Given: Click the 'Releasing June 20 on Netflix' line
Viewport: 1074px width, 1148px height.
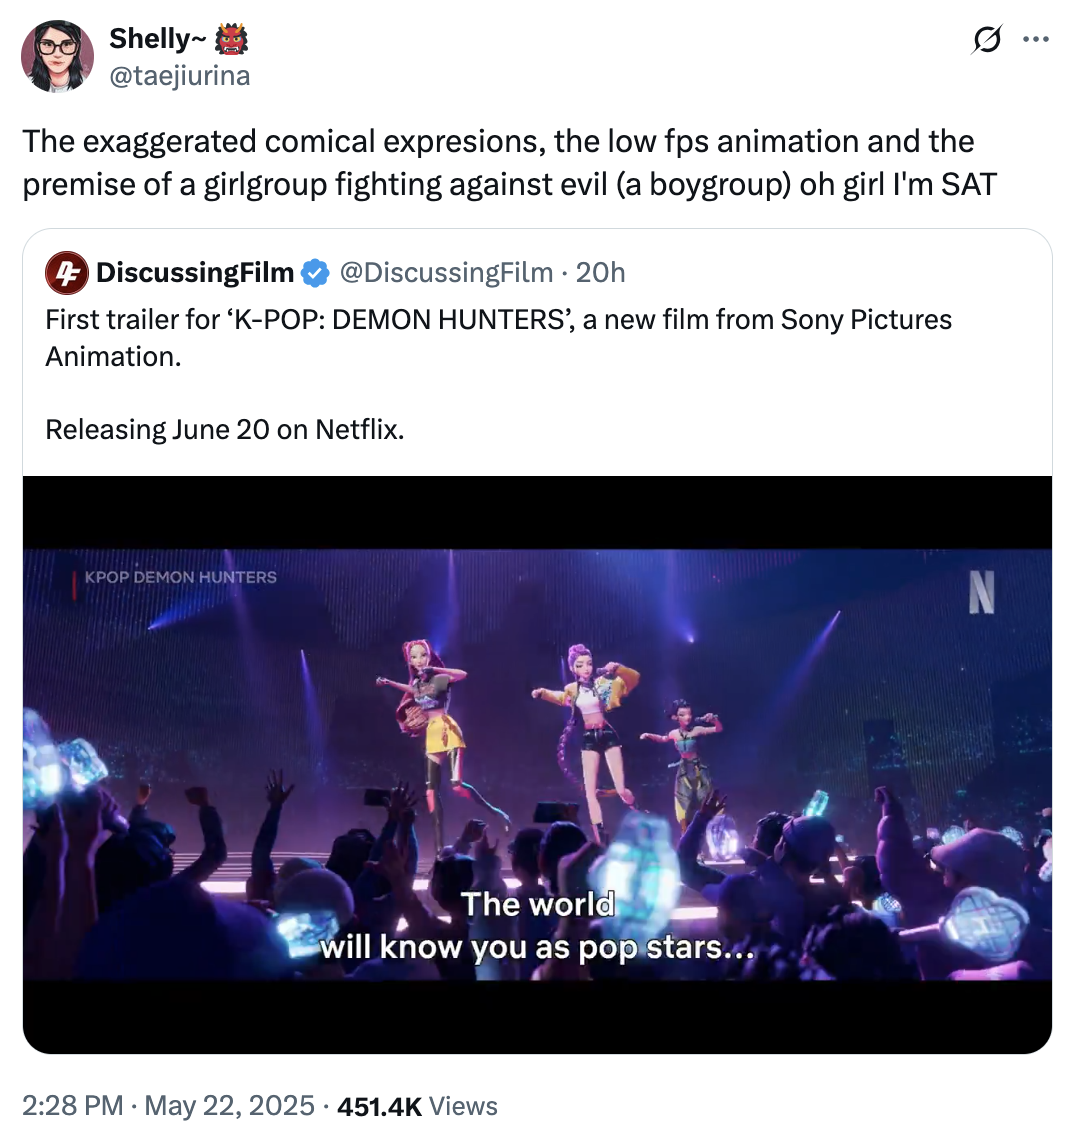Looking at the screenshot, I should (225, 430).
